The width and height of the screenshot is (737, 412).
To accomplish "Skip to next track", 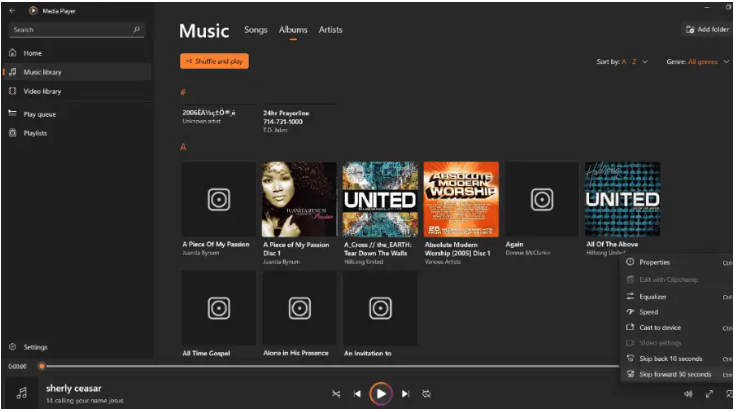I will 405,394.
